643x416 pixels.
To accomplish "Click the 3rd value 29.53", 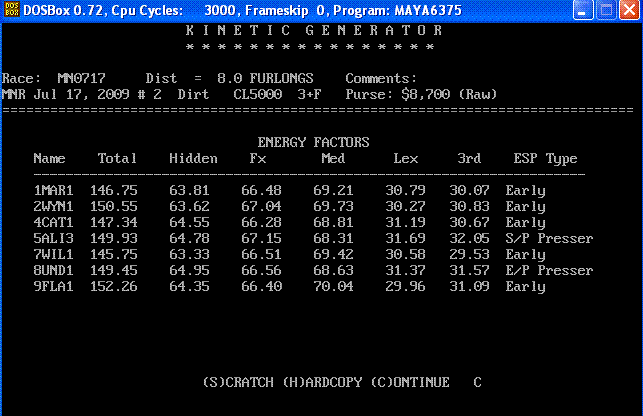I will click(470, 254).
